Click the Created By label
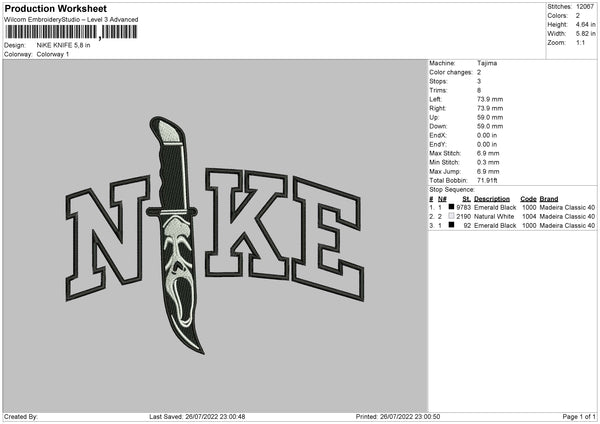Viewport: 600px width, 424px height. [21, 417]
